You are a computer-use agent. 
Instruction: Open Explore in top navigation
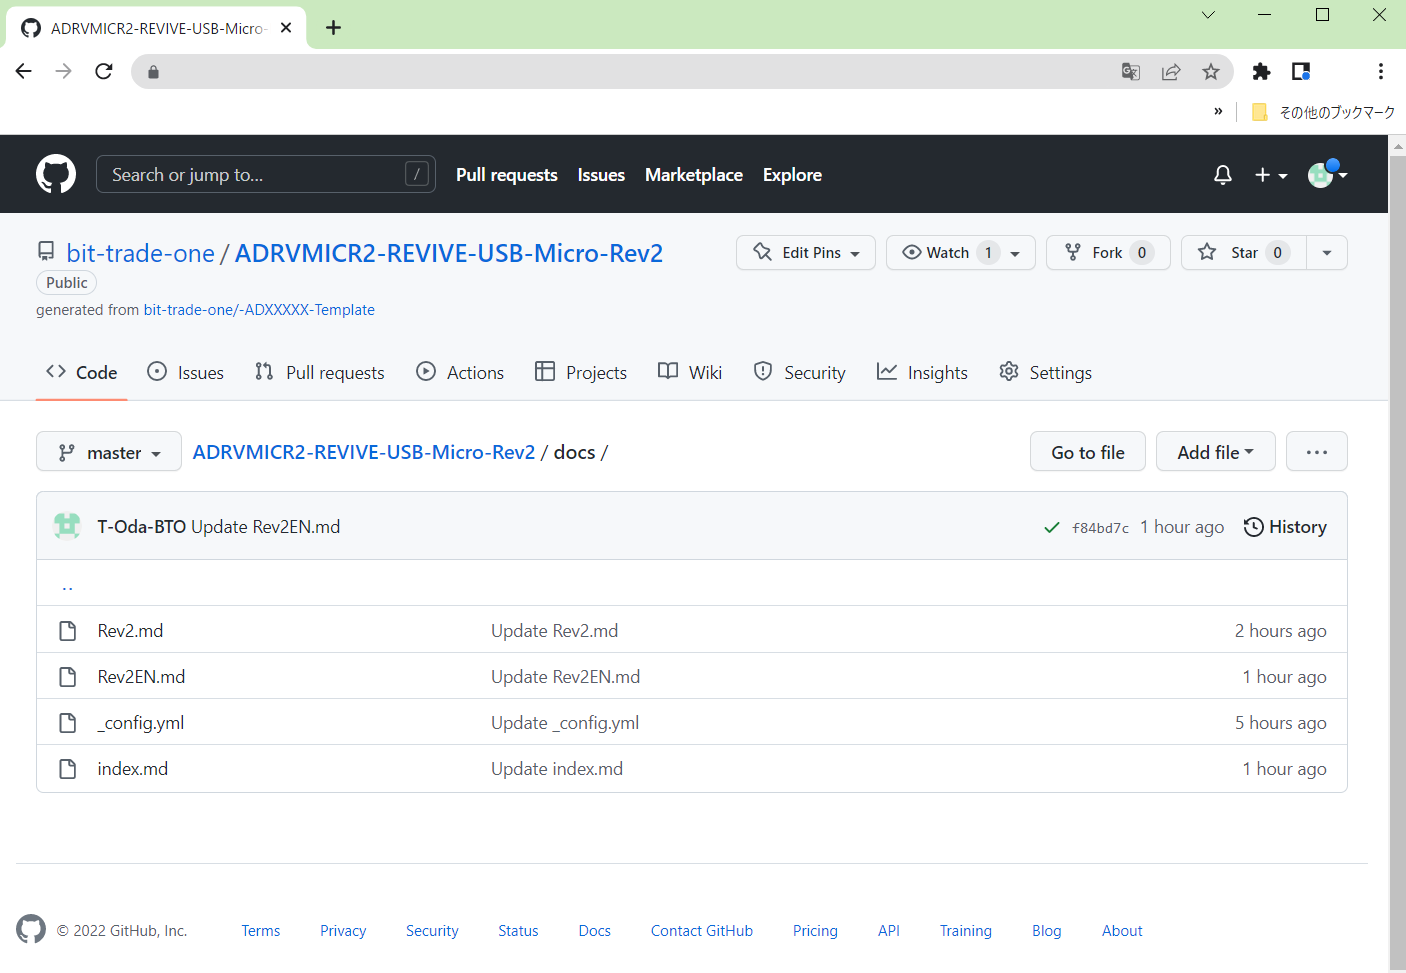(792, 174)
